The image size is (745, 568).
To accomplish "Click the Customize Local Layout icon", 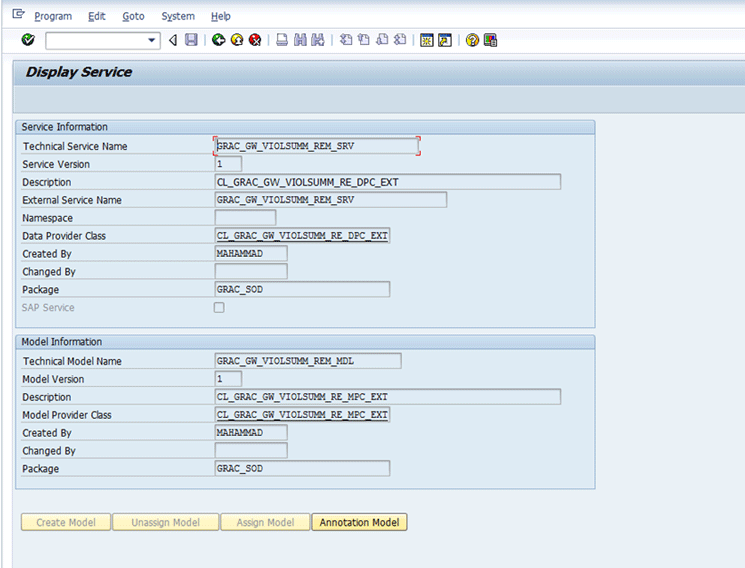I will click(490, 40).
